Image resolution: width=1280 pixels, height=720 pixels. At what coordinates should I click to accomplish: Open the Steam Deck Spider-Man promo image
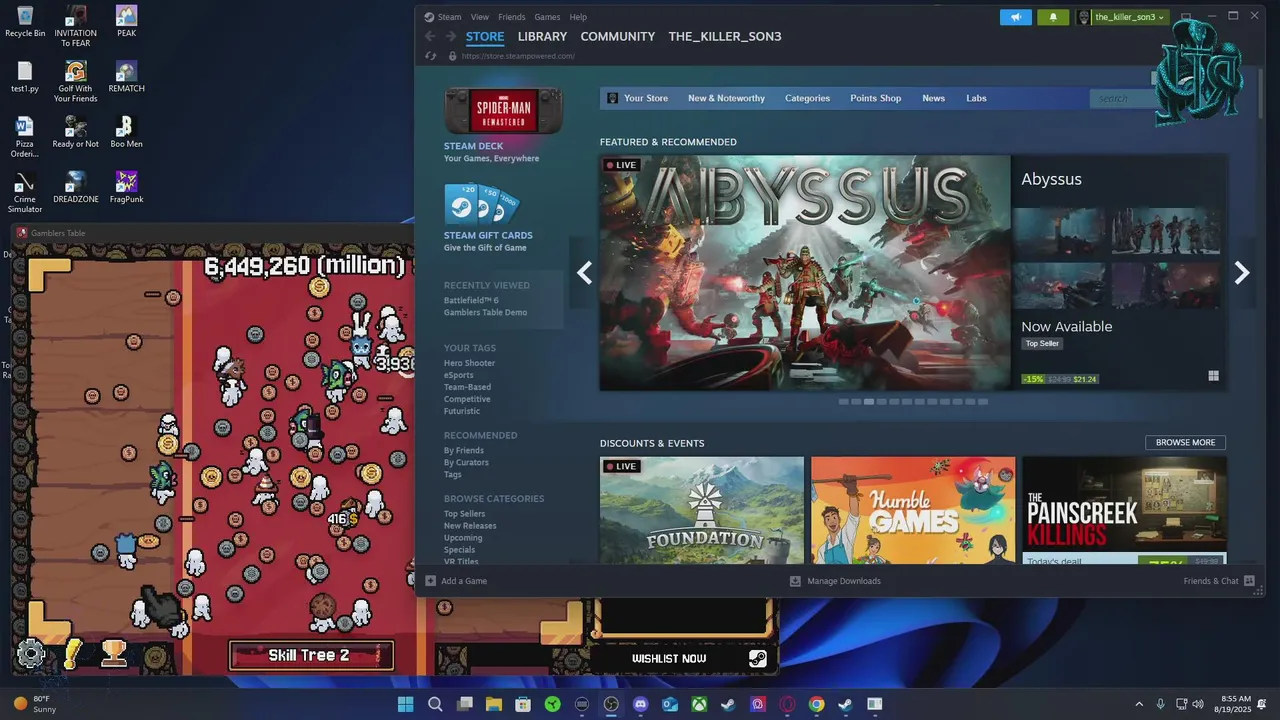click(503, 111)
